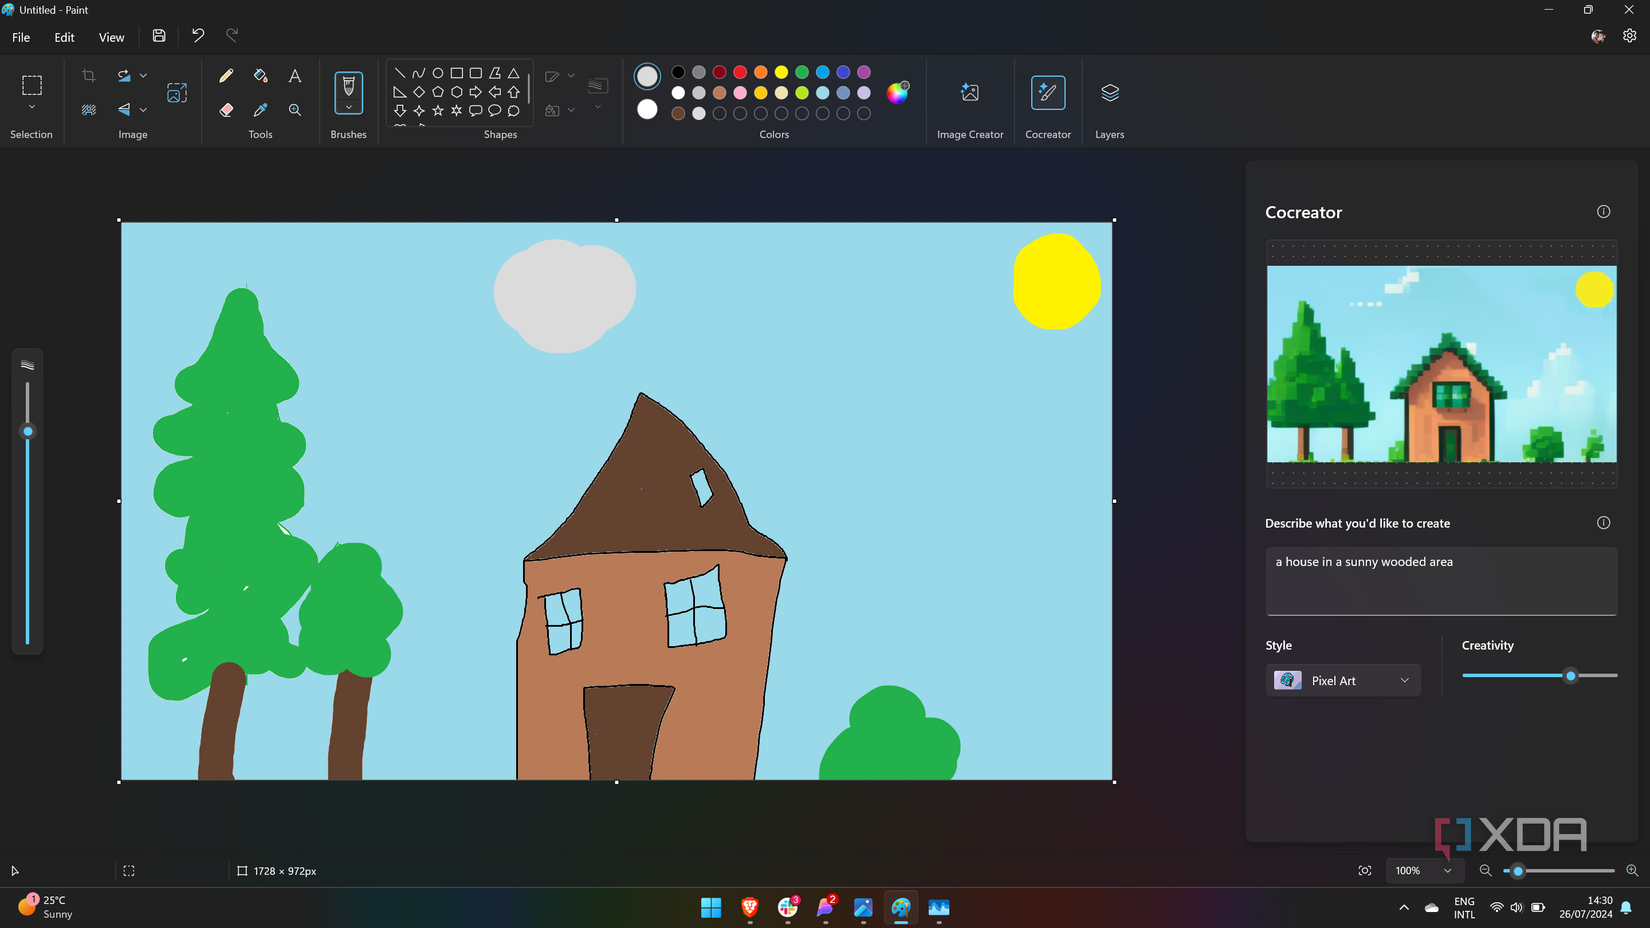Undo the last action

[x=197, y=36]
